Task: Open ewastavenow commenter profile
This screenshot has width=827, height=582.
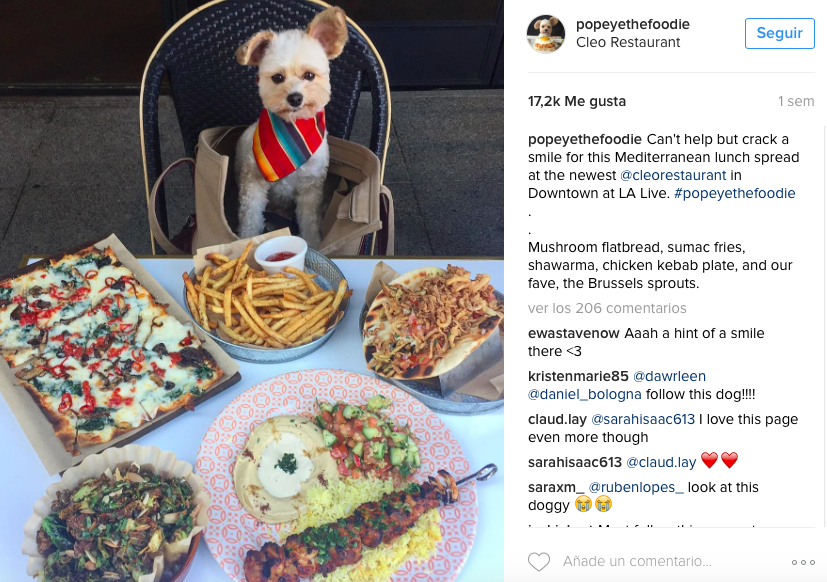Action: pyautogui.click(x=573, y=333)
